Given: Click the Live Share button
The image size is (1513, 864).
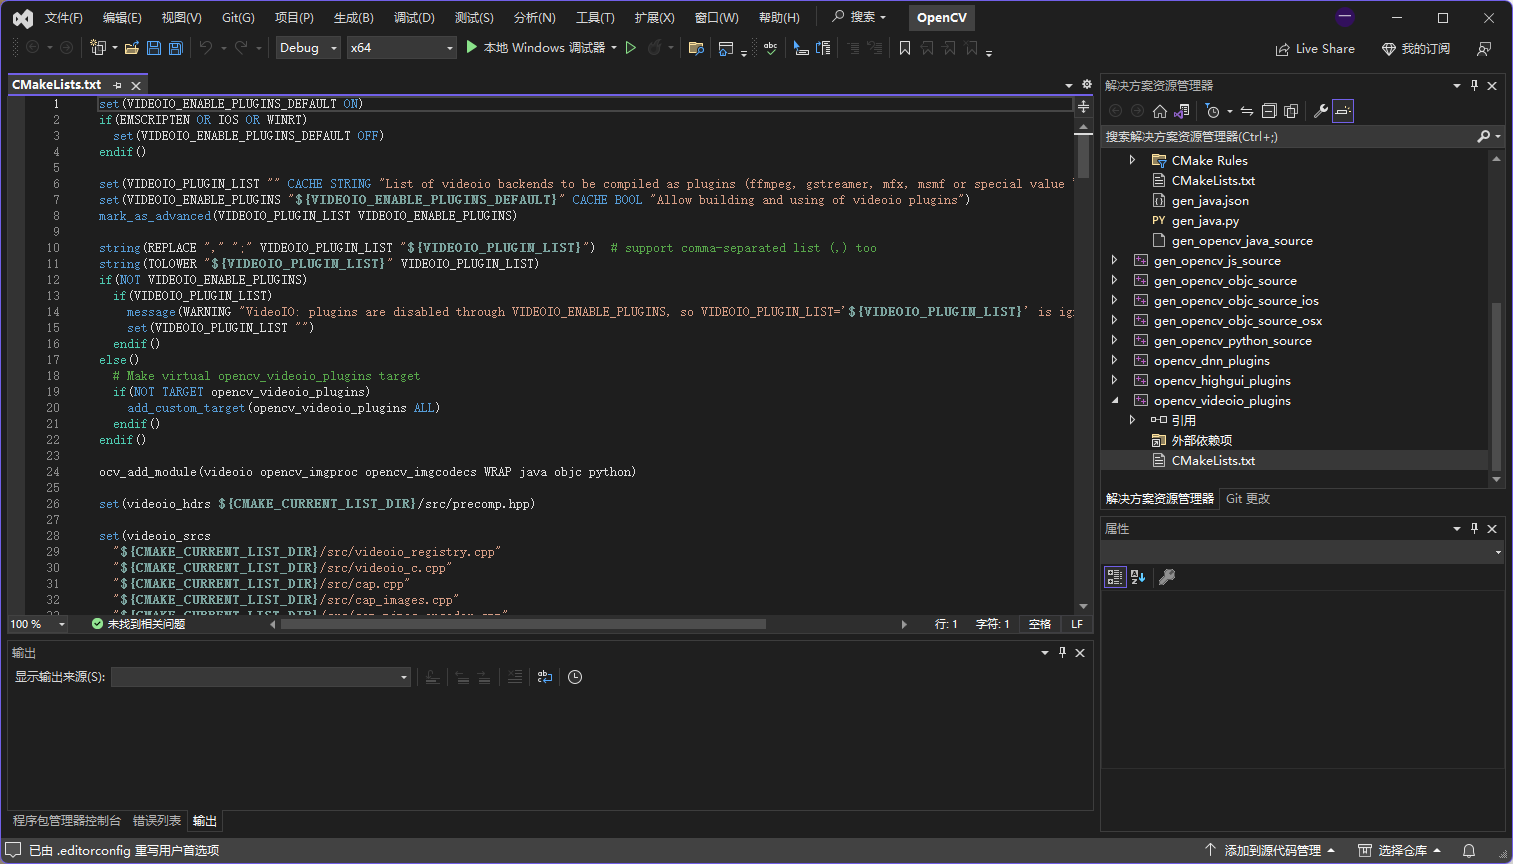Looking at the screenshot, I should 1315,48.
